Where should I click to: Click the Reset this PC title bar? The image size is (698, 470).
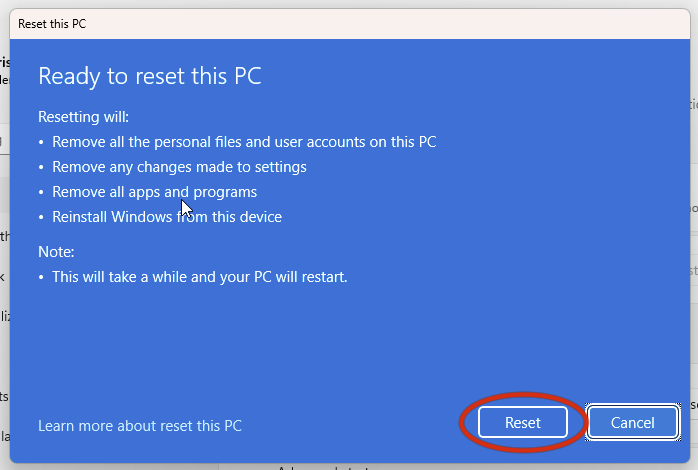click(350, 24)
